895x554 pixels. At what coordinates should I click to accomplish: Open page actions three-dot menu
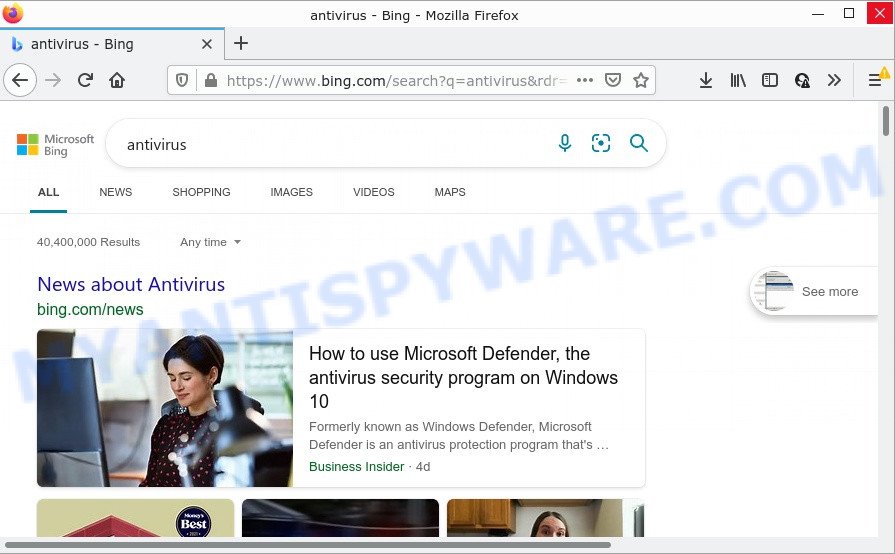[x=585, y=80]
